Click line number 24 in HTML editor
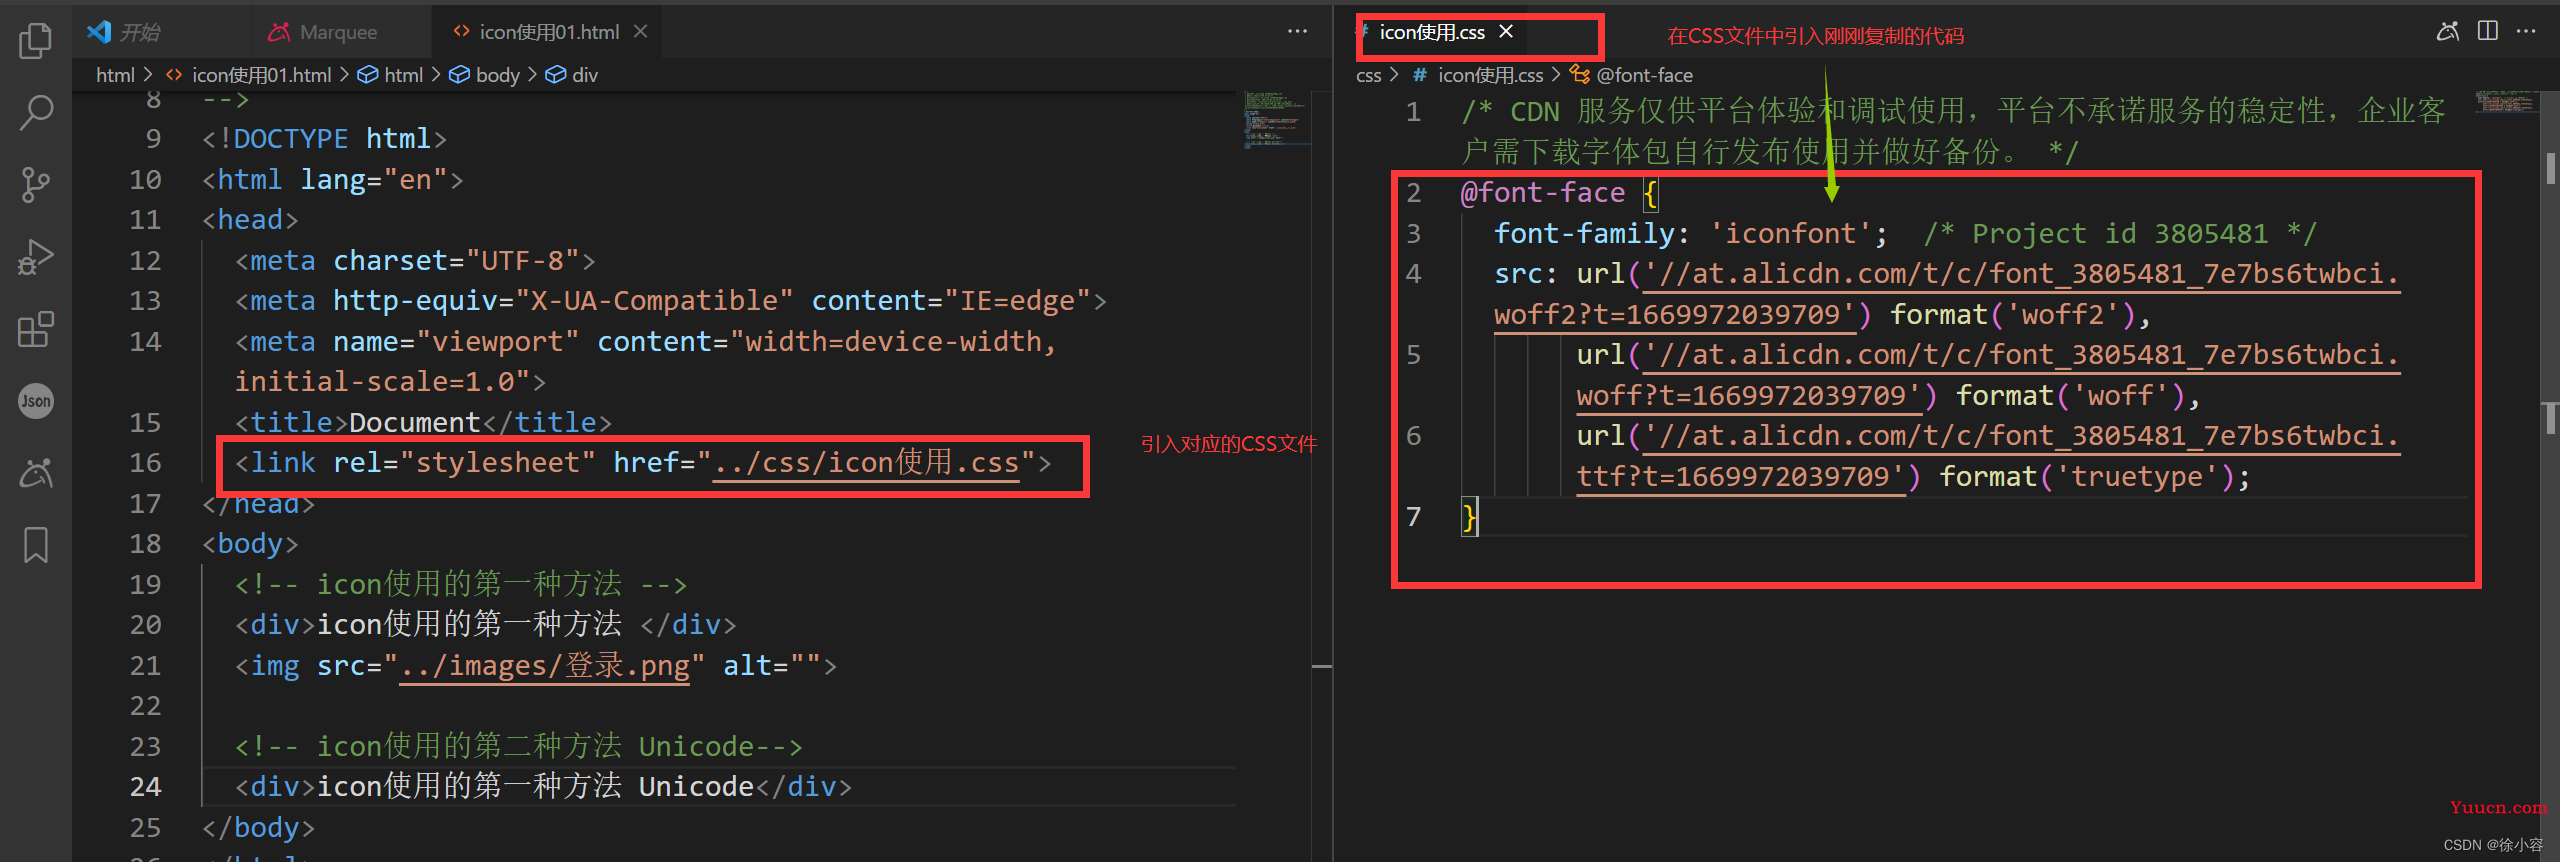The image size is (2560, 862). point(145,787)
